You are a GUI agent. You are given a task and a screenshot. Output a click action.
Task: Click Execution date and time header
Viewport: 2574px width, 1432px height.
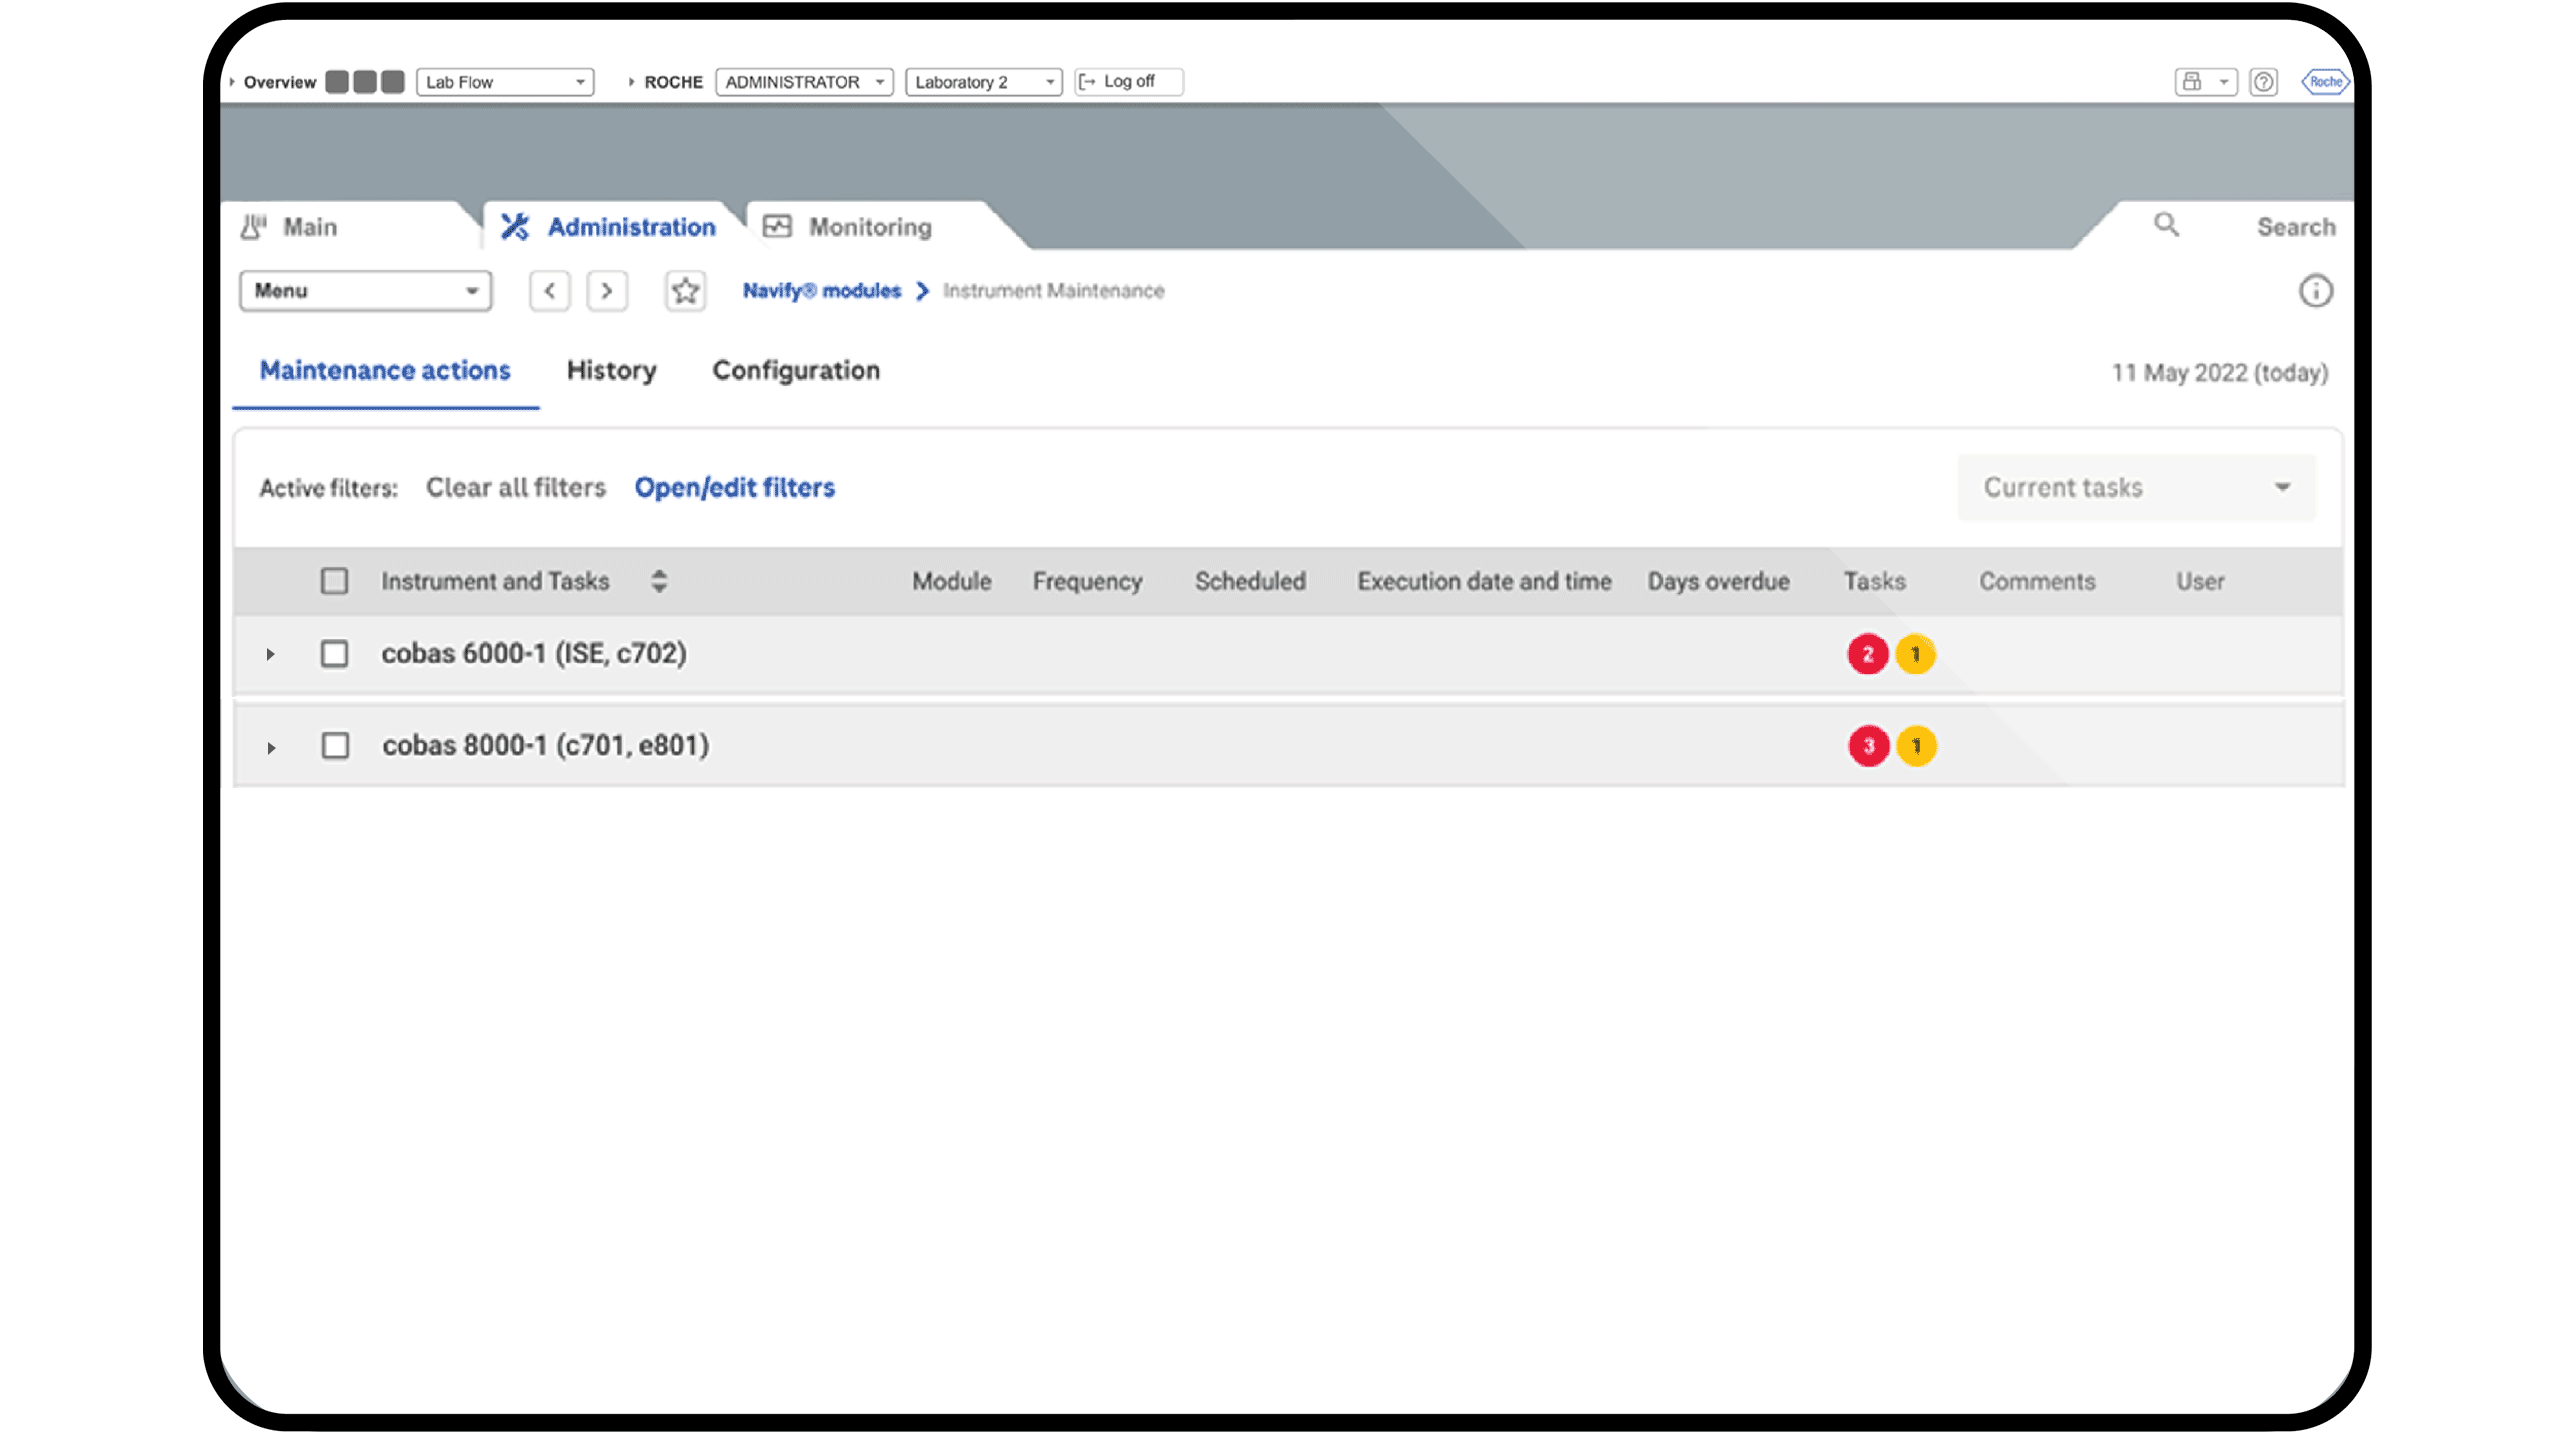coord(1484,581)
